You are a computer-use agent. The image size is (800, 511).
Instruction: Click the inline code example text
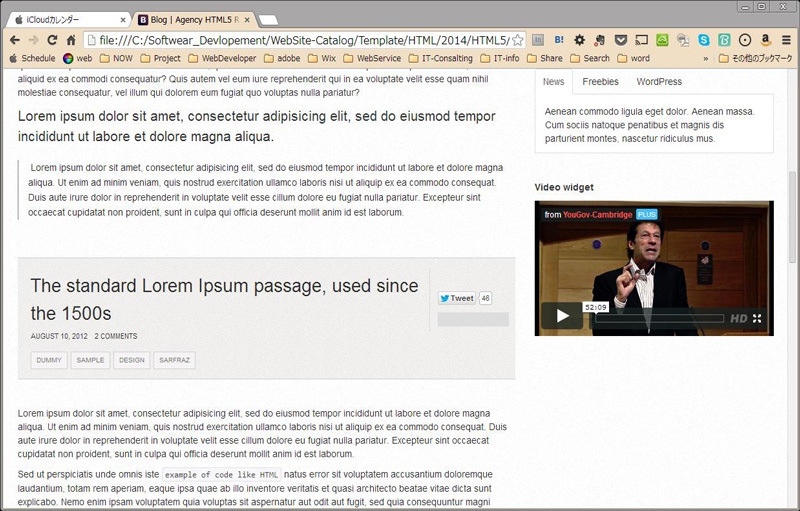[x=221, y=475]
